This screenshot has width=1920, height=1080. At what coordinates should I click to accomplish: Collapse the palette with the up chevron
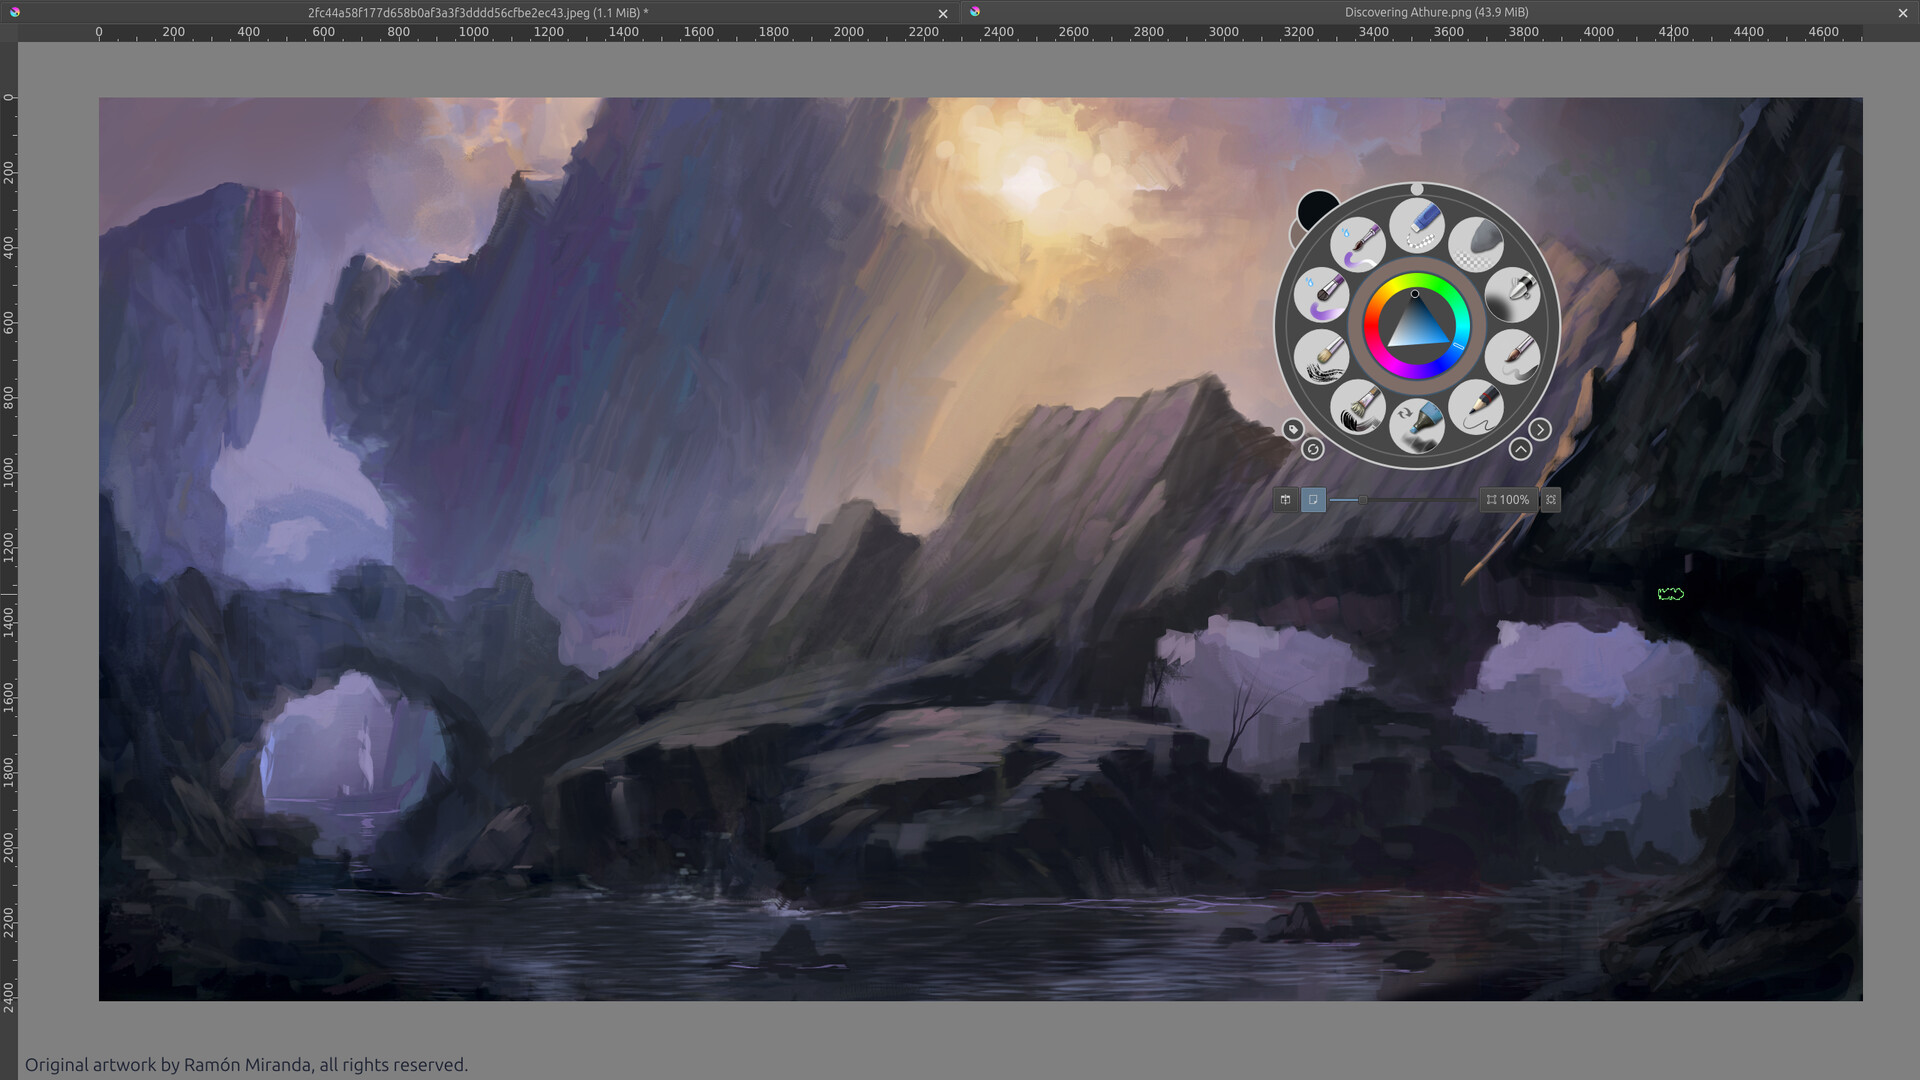coord(1521,448)
